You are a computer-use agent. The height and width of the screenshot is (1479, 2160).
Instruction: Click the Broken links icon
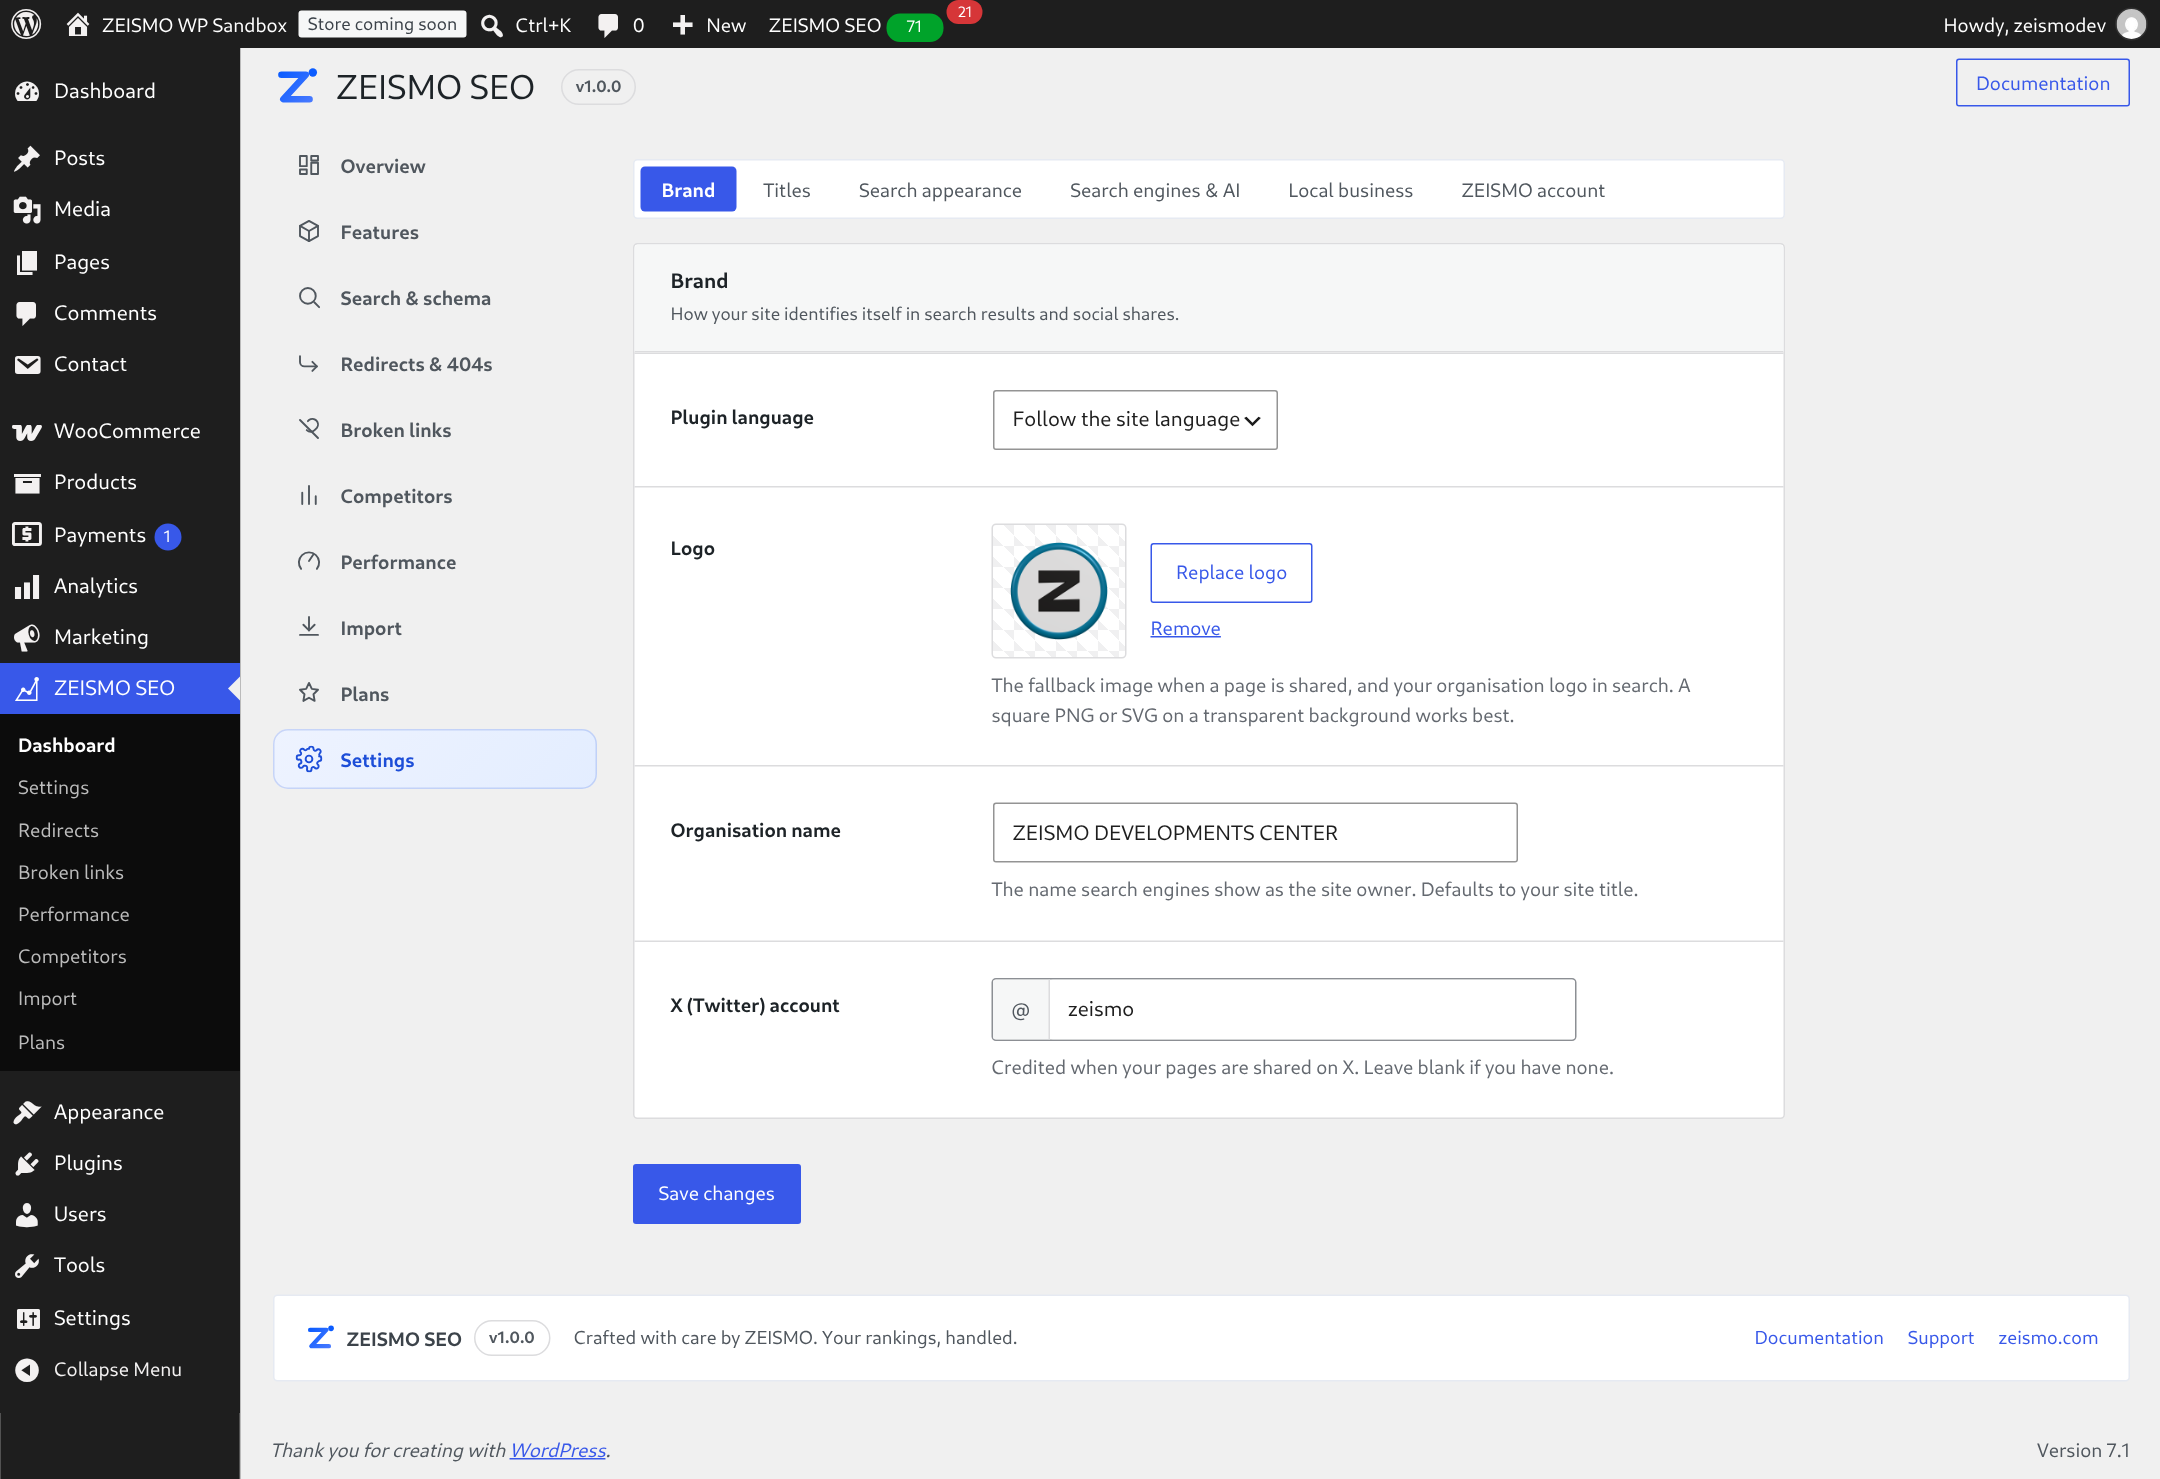[x=309, y=429]
